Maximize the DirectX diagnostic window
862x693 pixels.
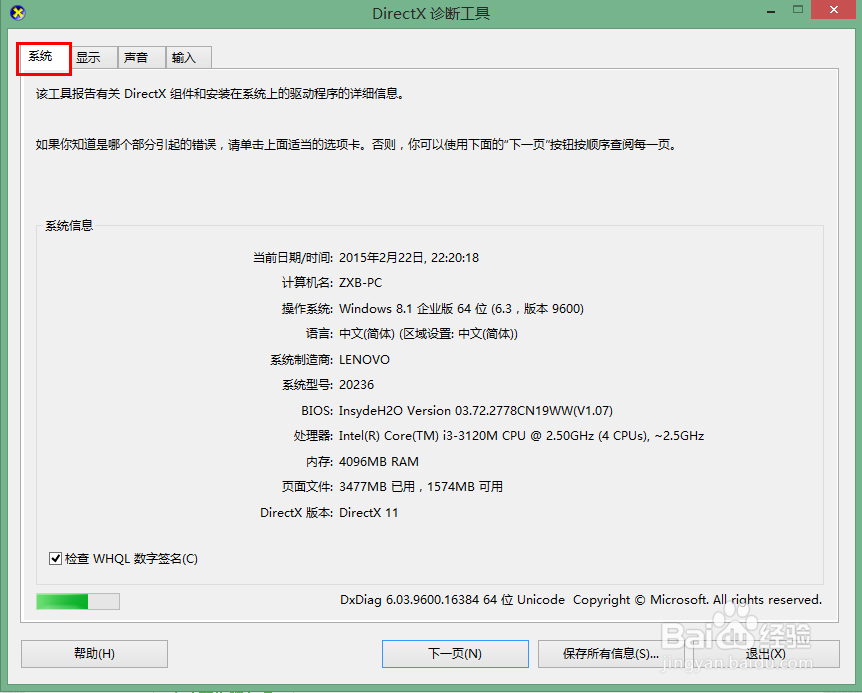click(798, 10)
